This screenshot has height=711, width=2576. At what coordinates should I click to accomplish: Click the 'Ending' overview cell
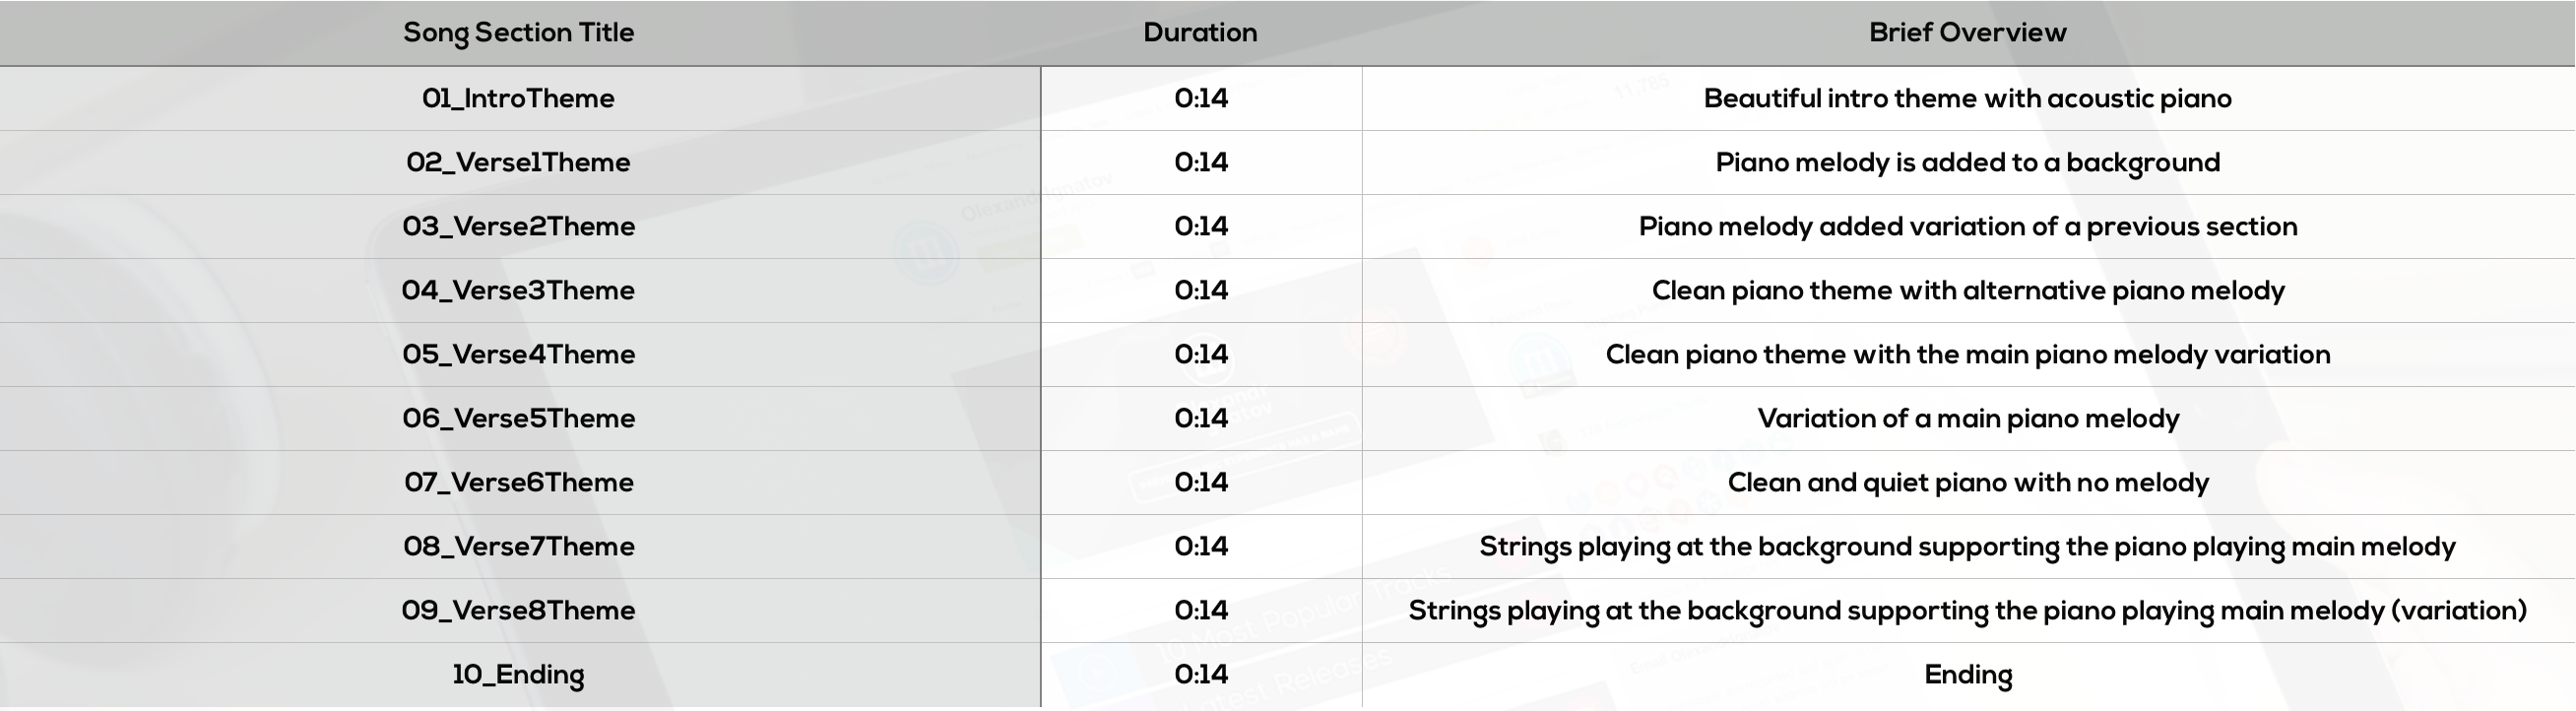(1967, 675)
